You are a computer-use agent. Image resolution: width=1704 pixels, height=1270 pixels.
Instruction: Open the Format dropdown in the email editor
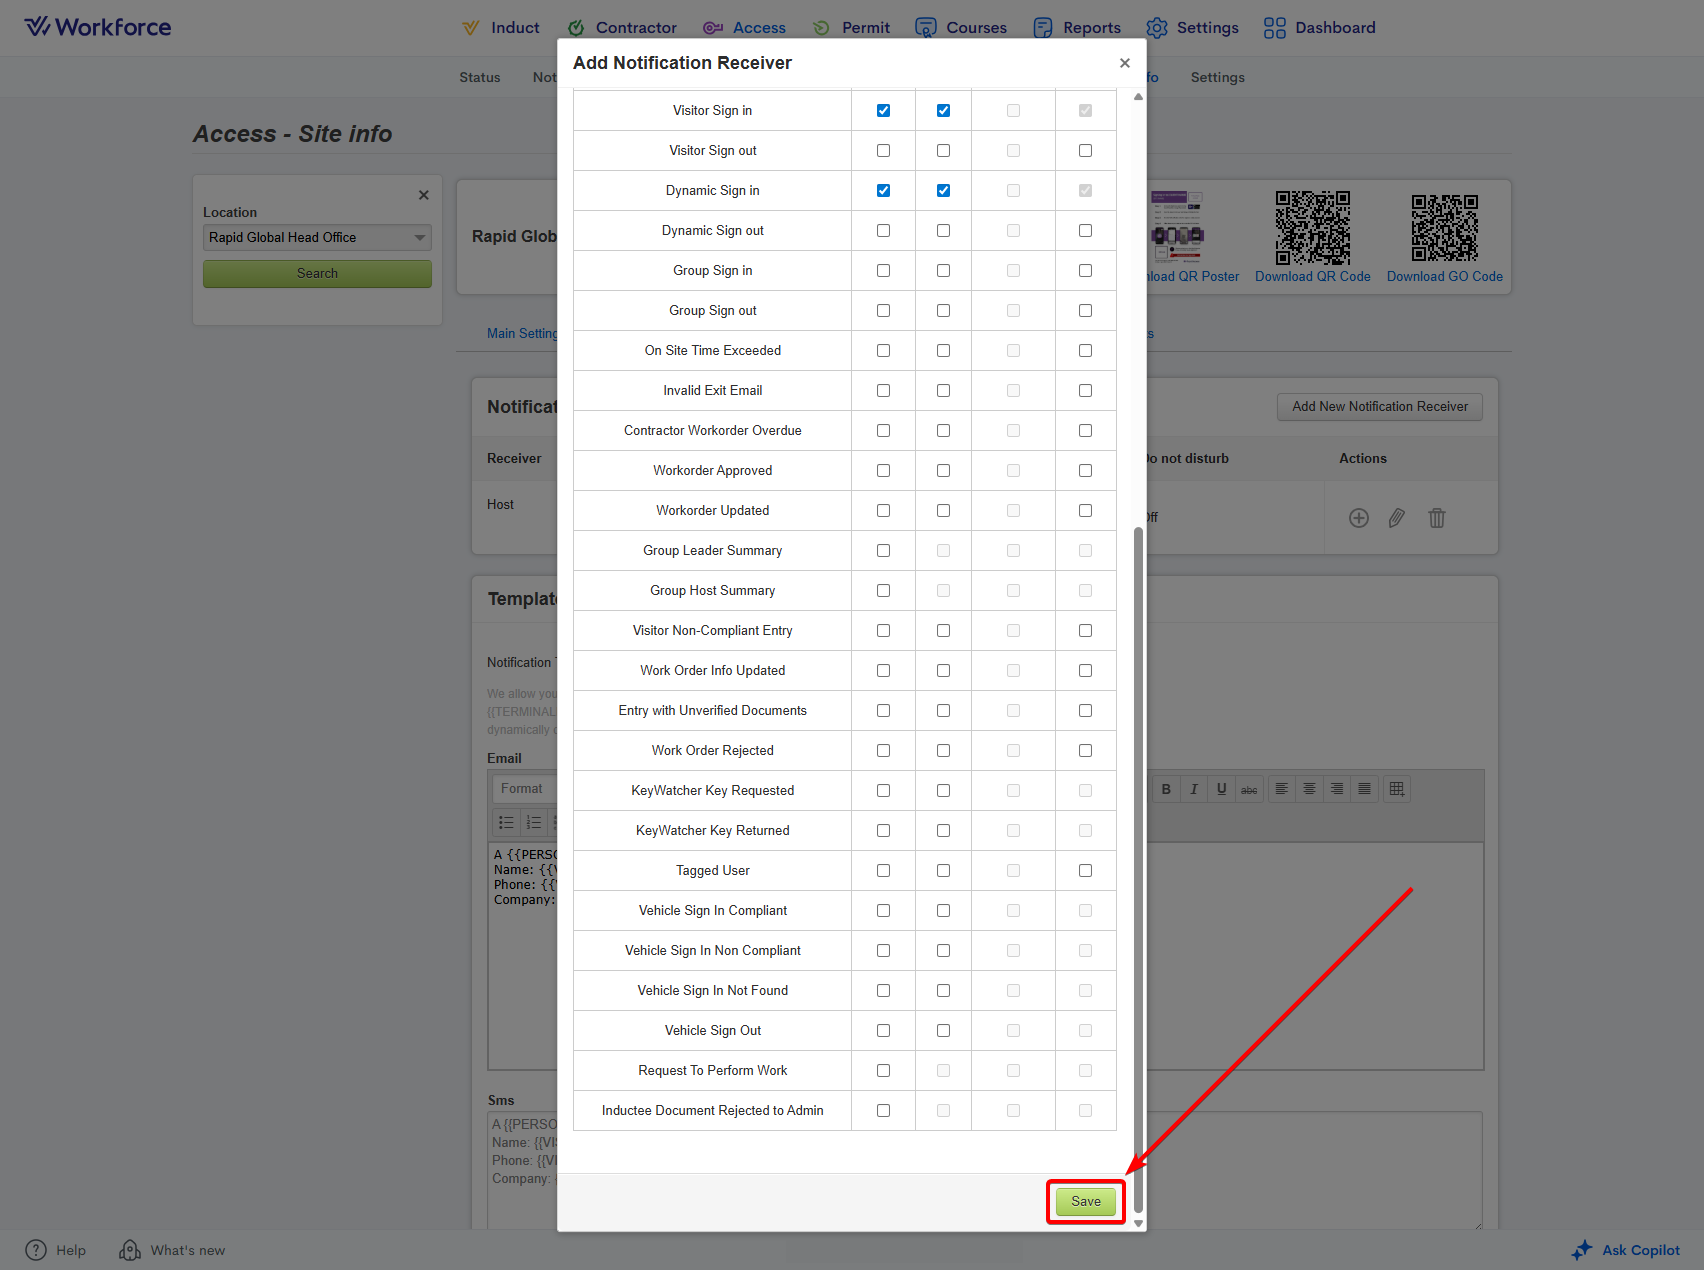click(x=523, y=789)
